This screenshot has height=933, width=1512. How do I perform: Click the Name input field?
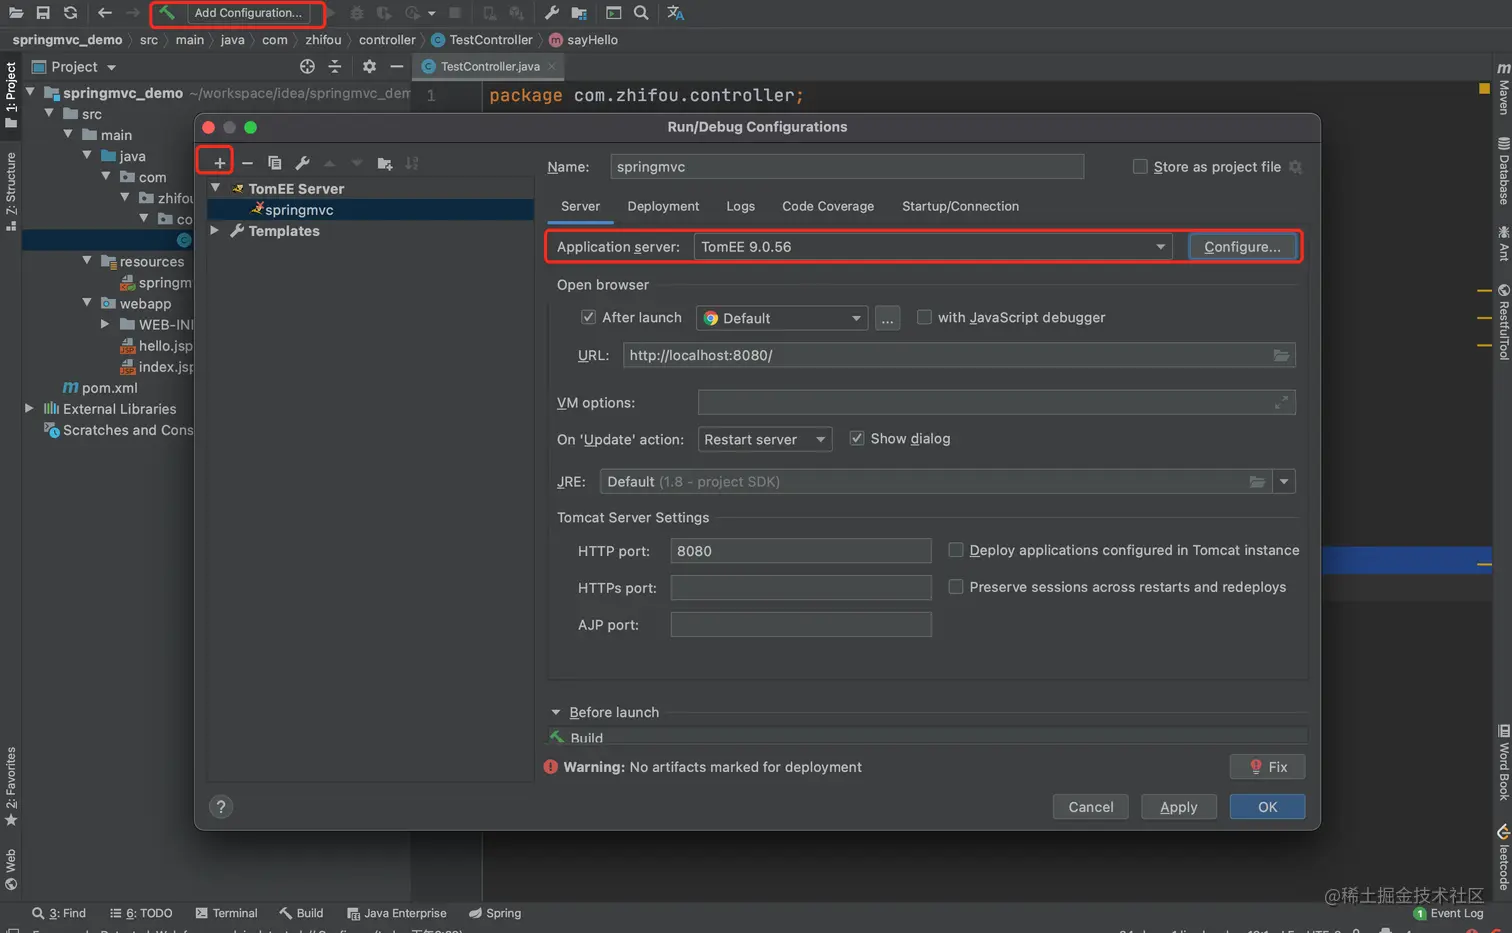[x=847, y=167]
